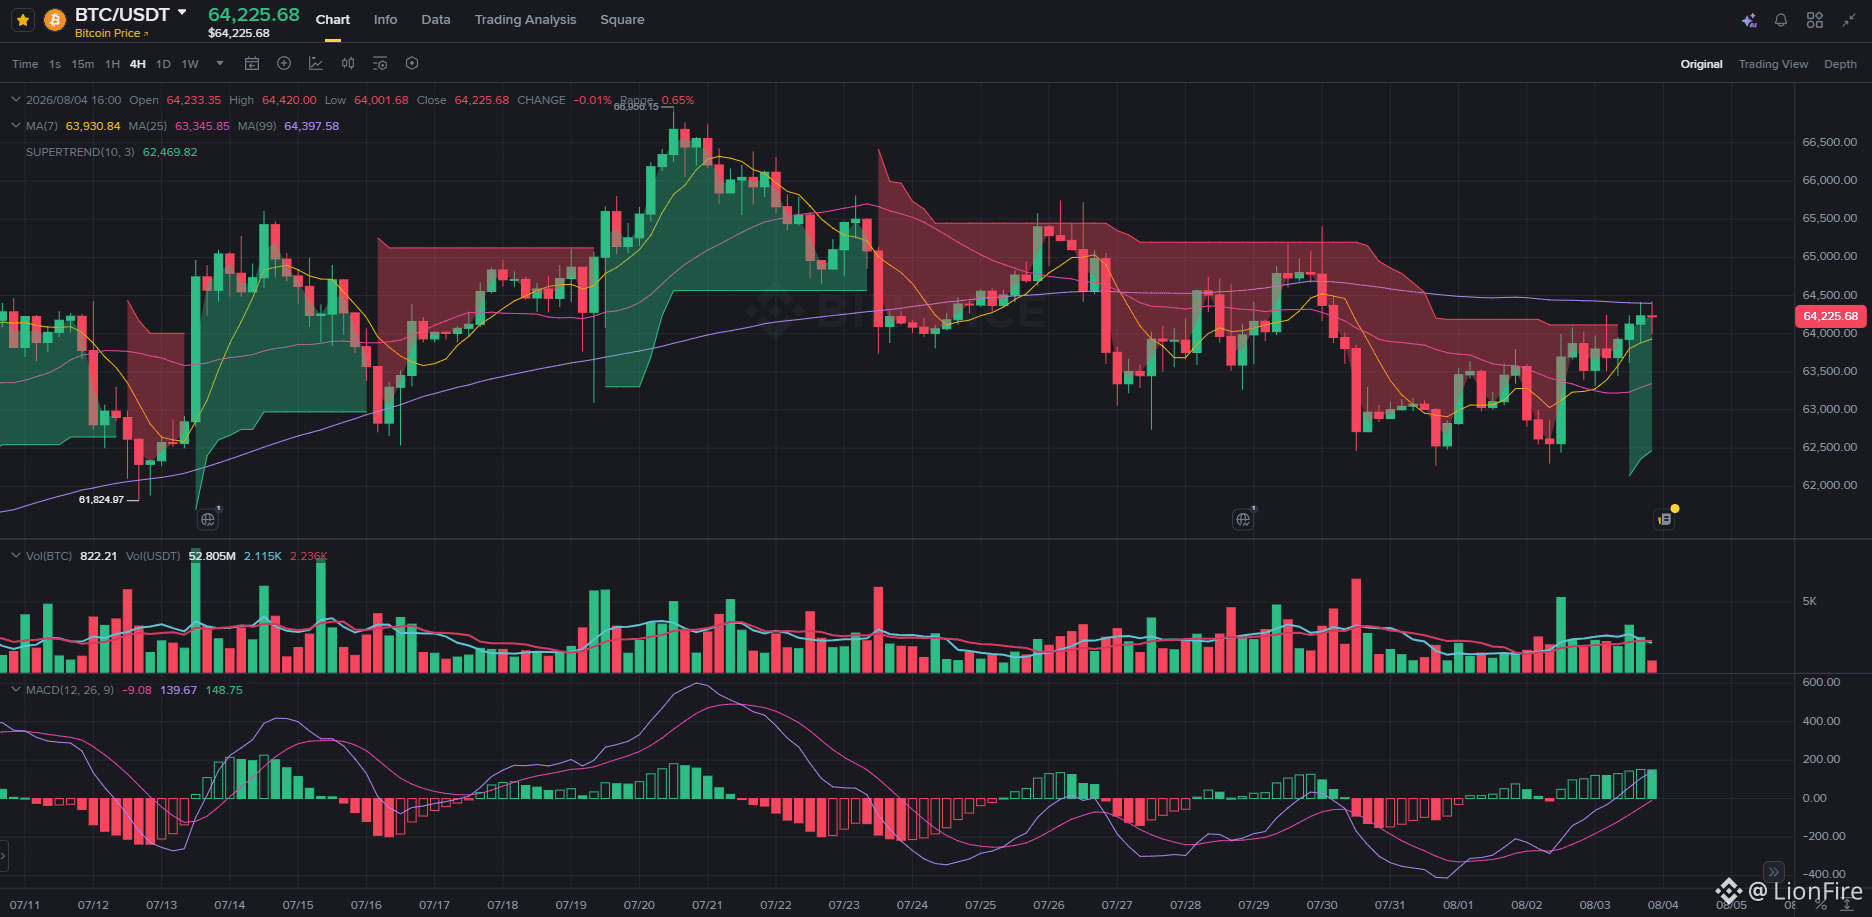Collapse the MA indicator legend chevron
1872x917 pixels.
[16, 126]
